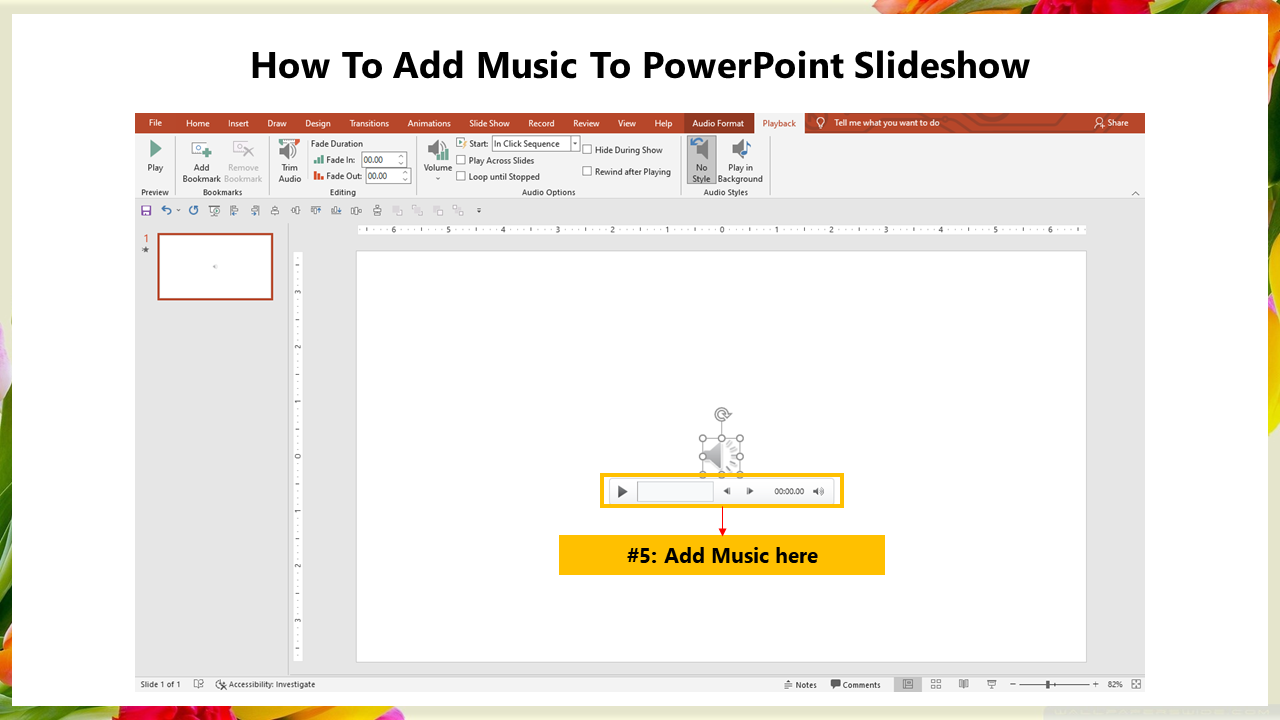This screenshot has height=720, width=1280.
Task: Choose Play in Background audio style
Action: click(740, 160)
